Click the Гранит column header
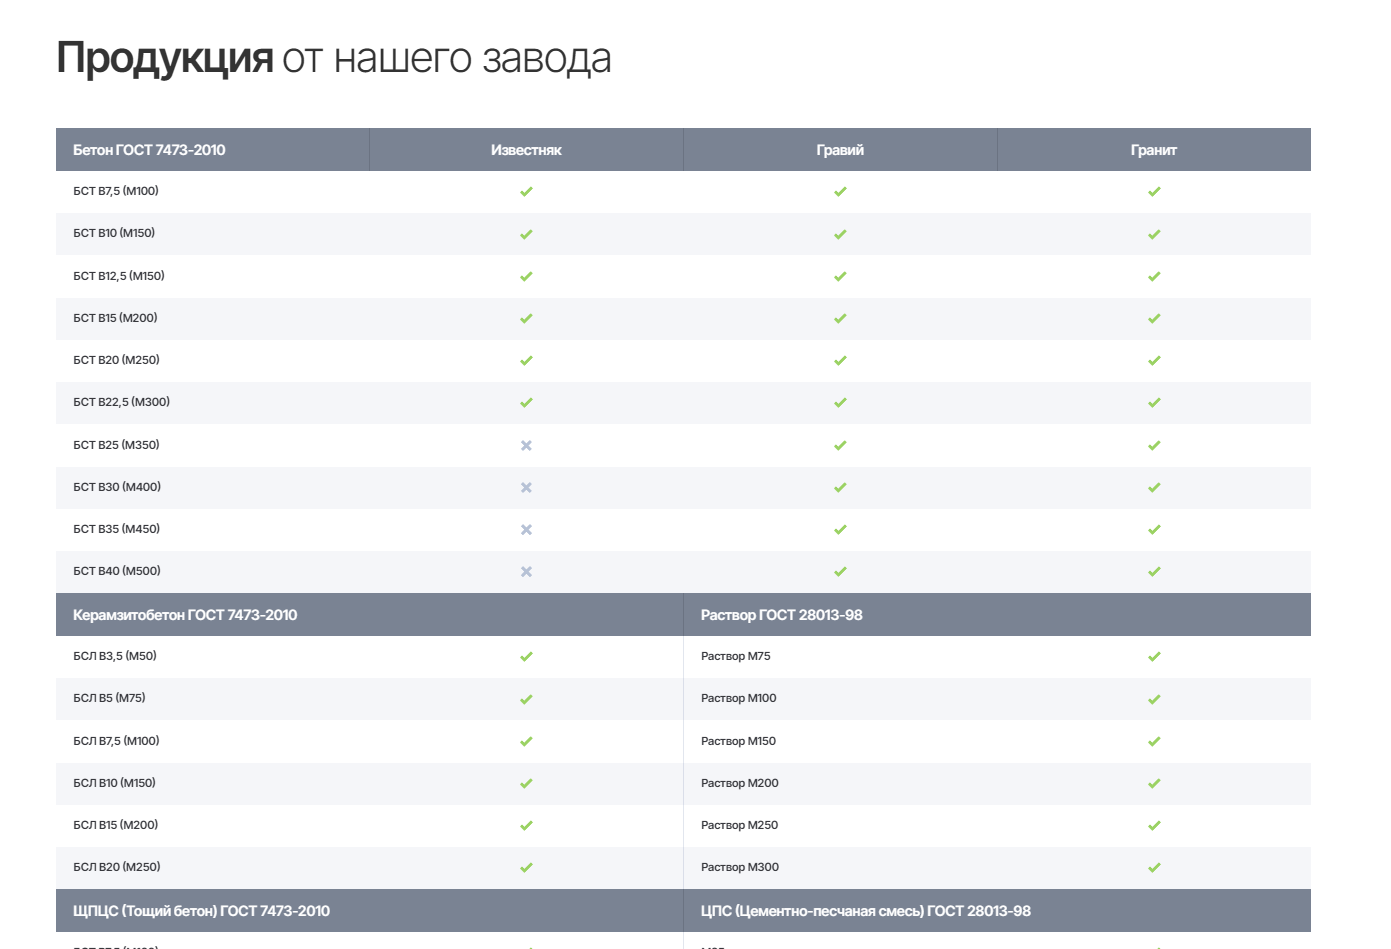The width and height of the screenshot is (1391, 949). (1153, 150)
